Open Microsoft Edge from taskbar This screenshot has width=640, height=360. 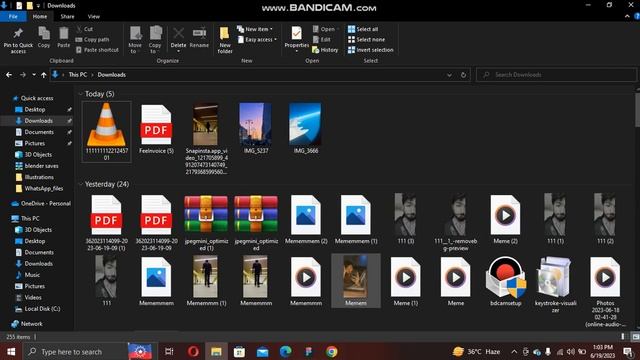tap(285, 351)
